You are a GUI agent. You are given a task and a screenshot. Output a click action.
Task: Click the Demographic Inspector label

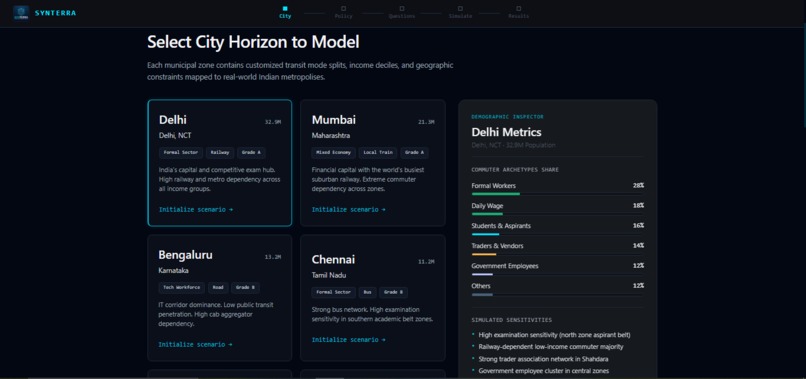click(507, 117)
